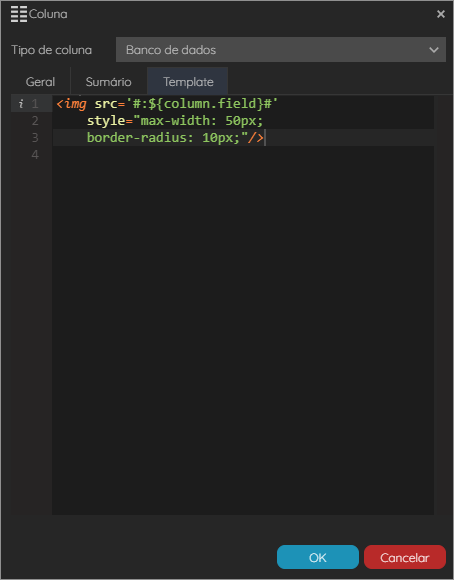The image size is (454, 580).
Task: Click the info icon beside line 1
Action: 21,104
